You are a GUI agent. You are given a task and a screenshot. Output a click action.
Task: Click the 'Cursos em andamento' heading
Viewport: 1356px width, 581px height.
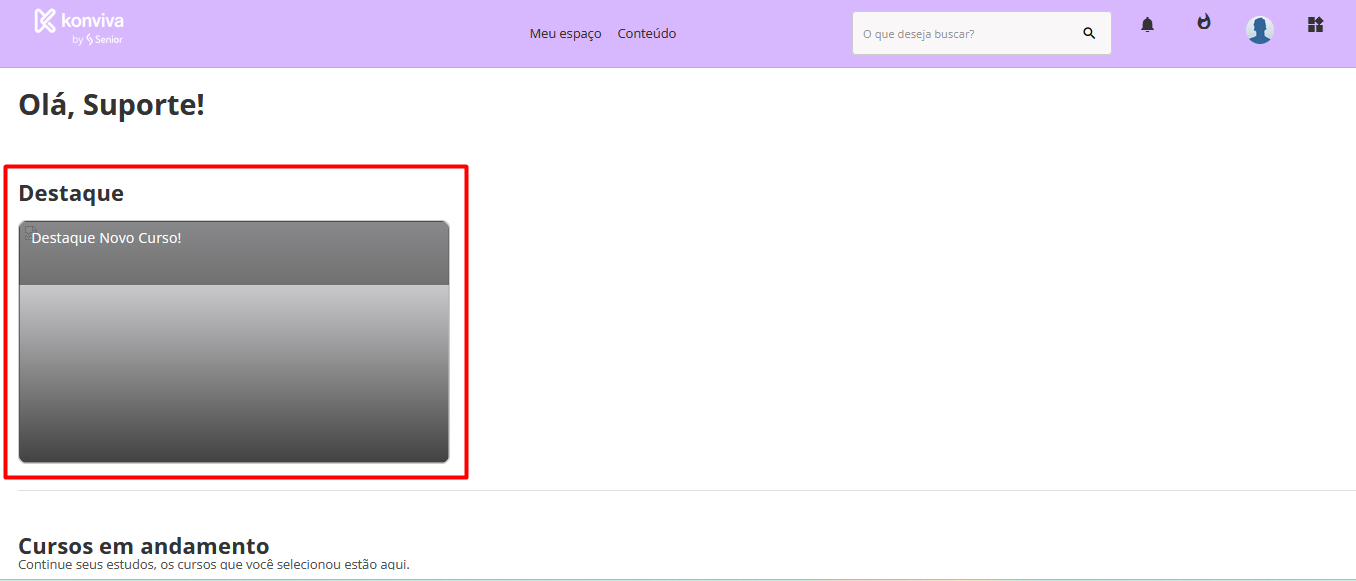[x=144, y=546]
